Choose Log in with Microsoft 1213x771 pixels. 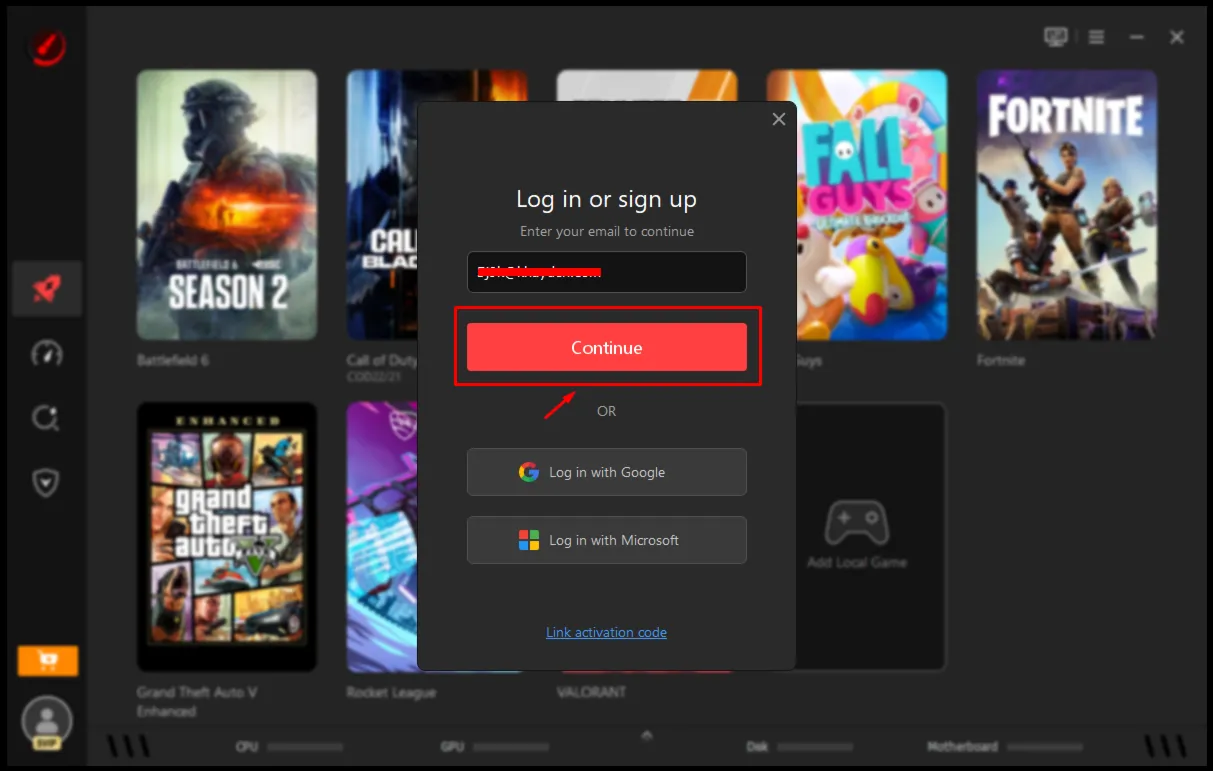coord(607,540)
